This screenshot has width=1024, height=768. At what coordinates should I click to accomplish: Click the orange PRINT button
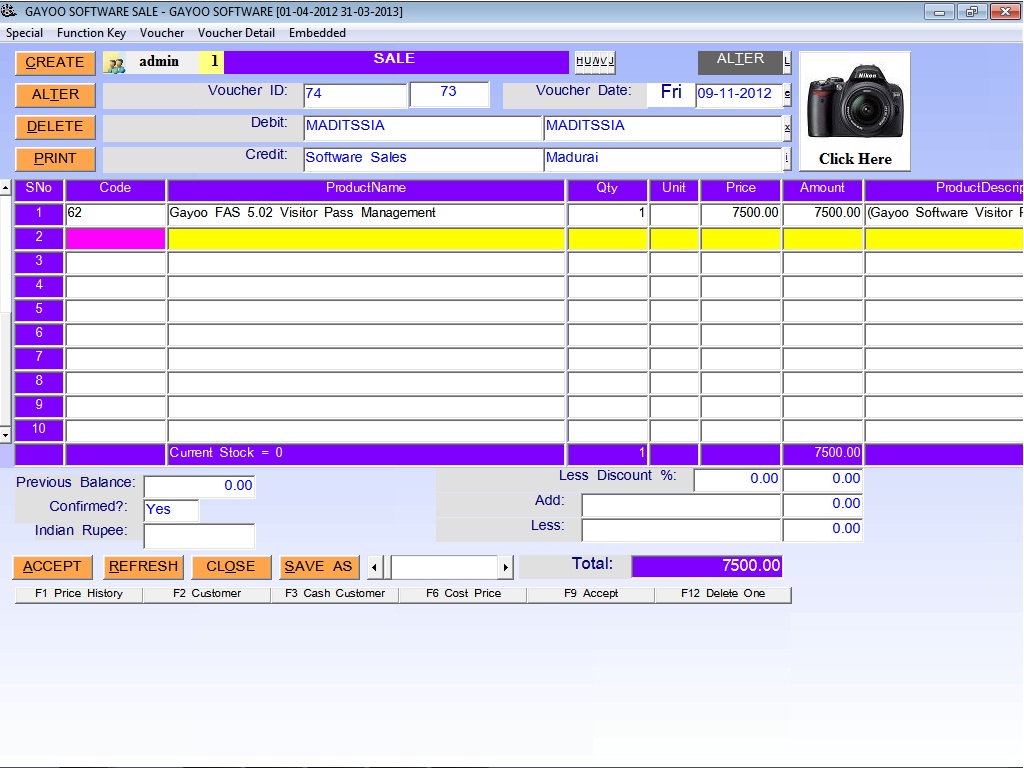point(55,159)
